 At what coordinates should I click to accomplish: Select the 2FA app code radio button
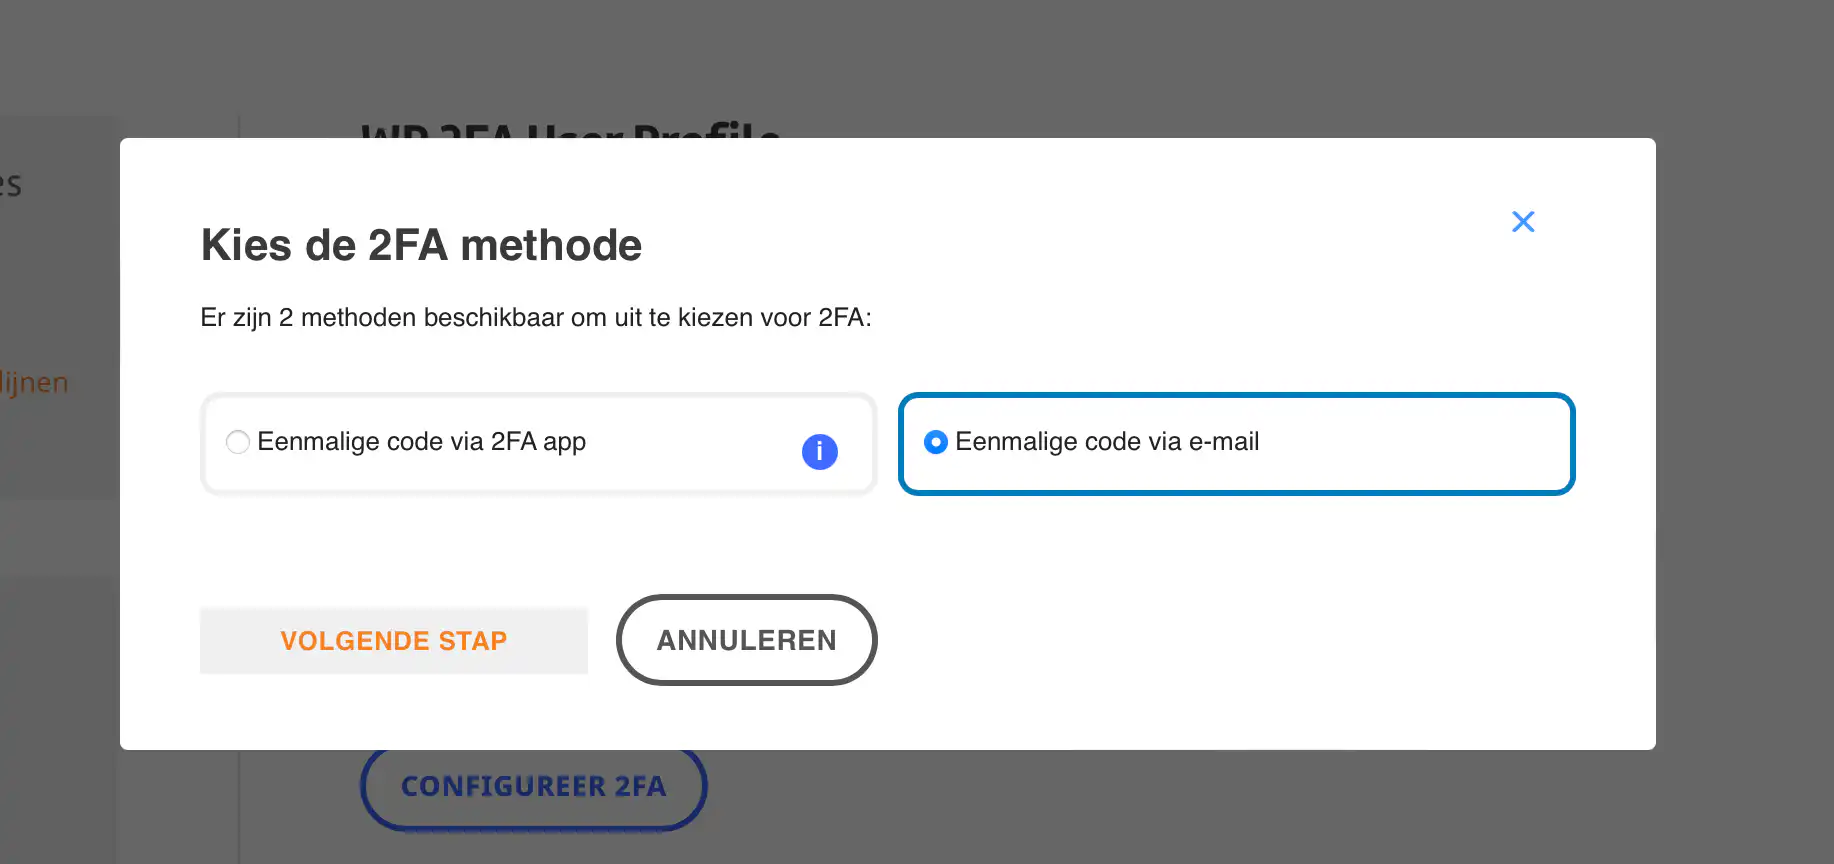pyautogui.click(x=238, y=442)
